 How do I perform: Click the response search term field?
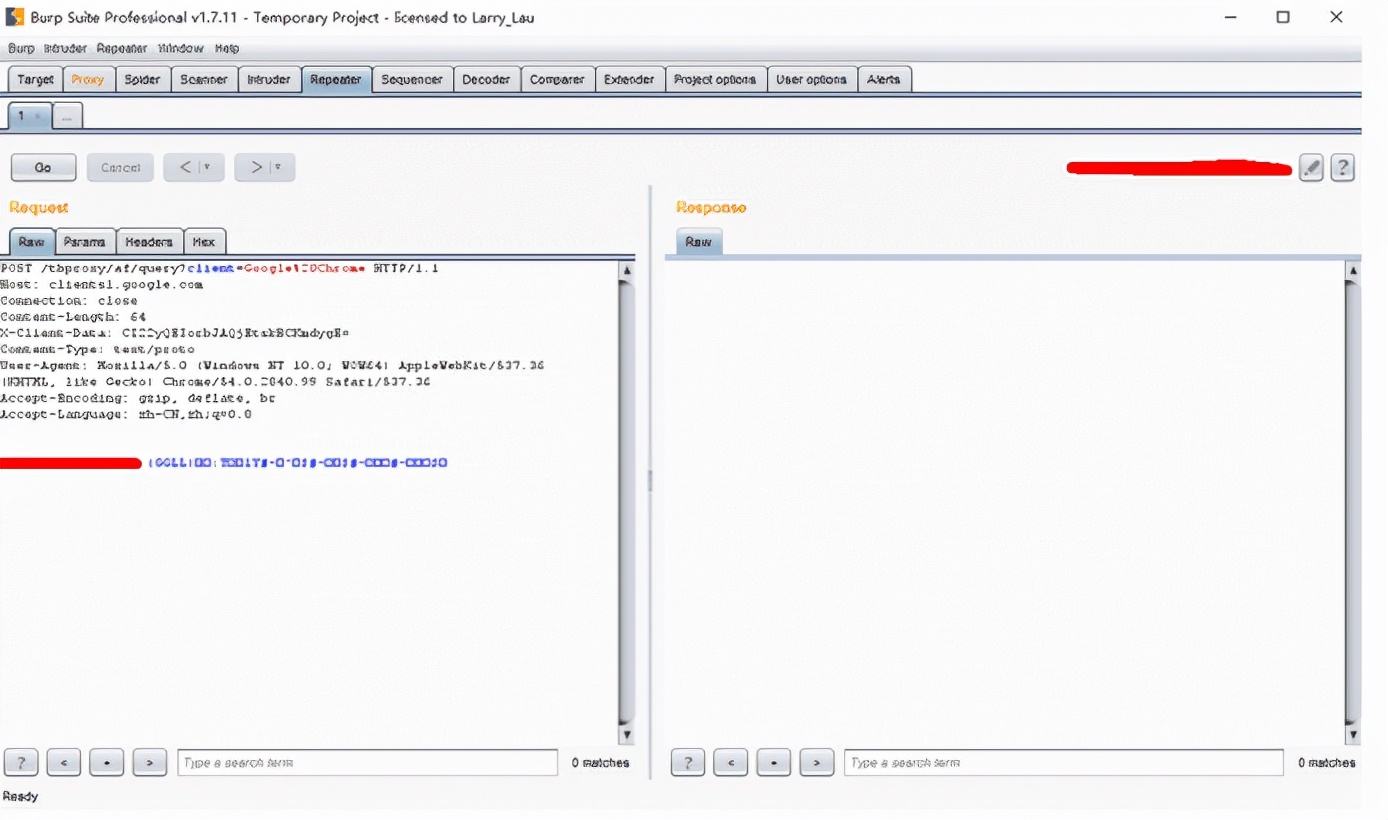click(x=1063, y=763)
